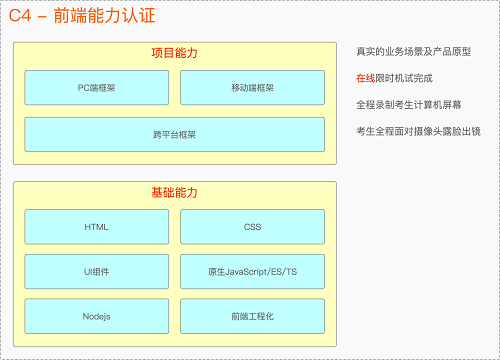Select the 移动端框架 box
This screenshot has height=360, width=500.
252,88
